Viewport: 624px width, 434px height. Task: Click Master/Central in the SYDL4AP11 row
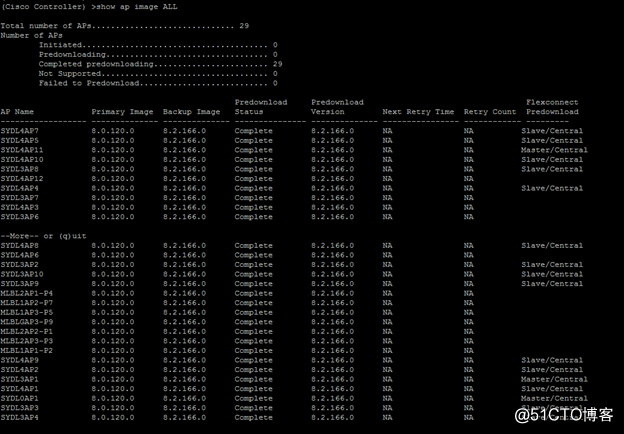point(554,150)
